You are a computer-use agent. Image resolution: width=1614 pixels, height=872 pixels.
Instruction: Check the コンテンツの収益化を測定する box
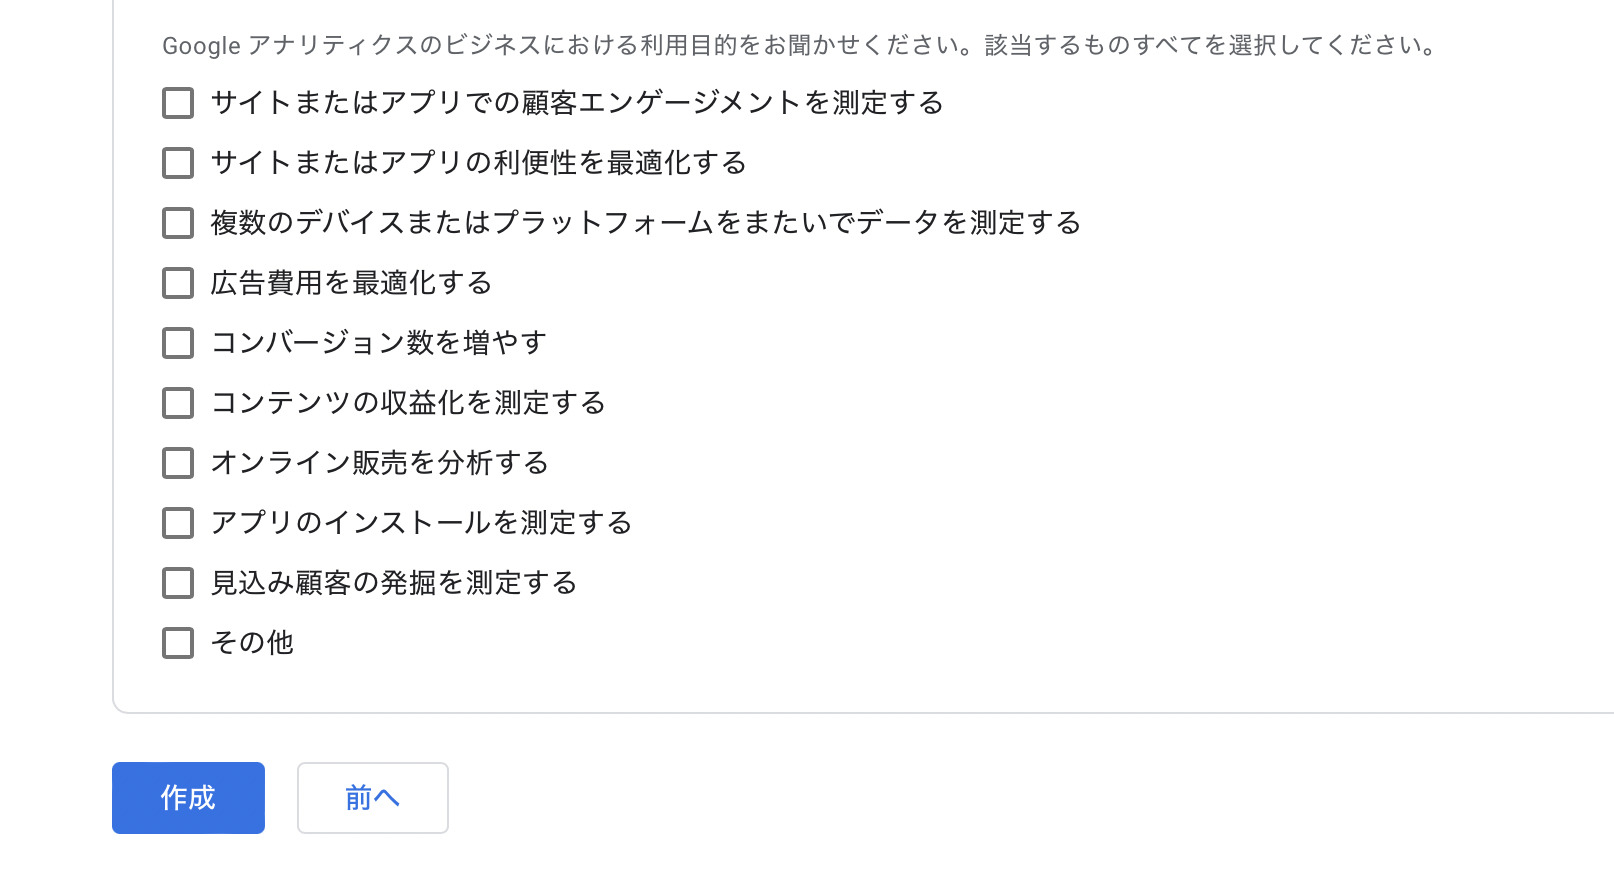tap(178, 403)
